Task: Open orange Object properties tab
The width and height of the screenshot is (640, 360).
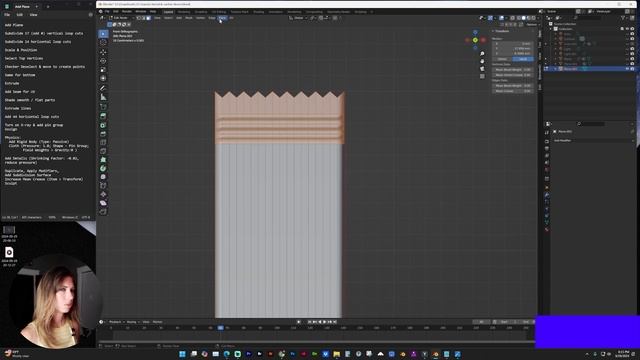Action: (547, 188)
